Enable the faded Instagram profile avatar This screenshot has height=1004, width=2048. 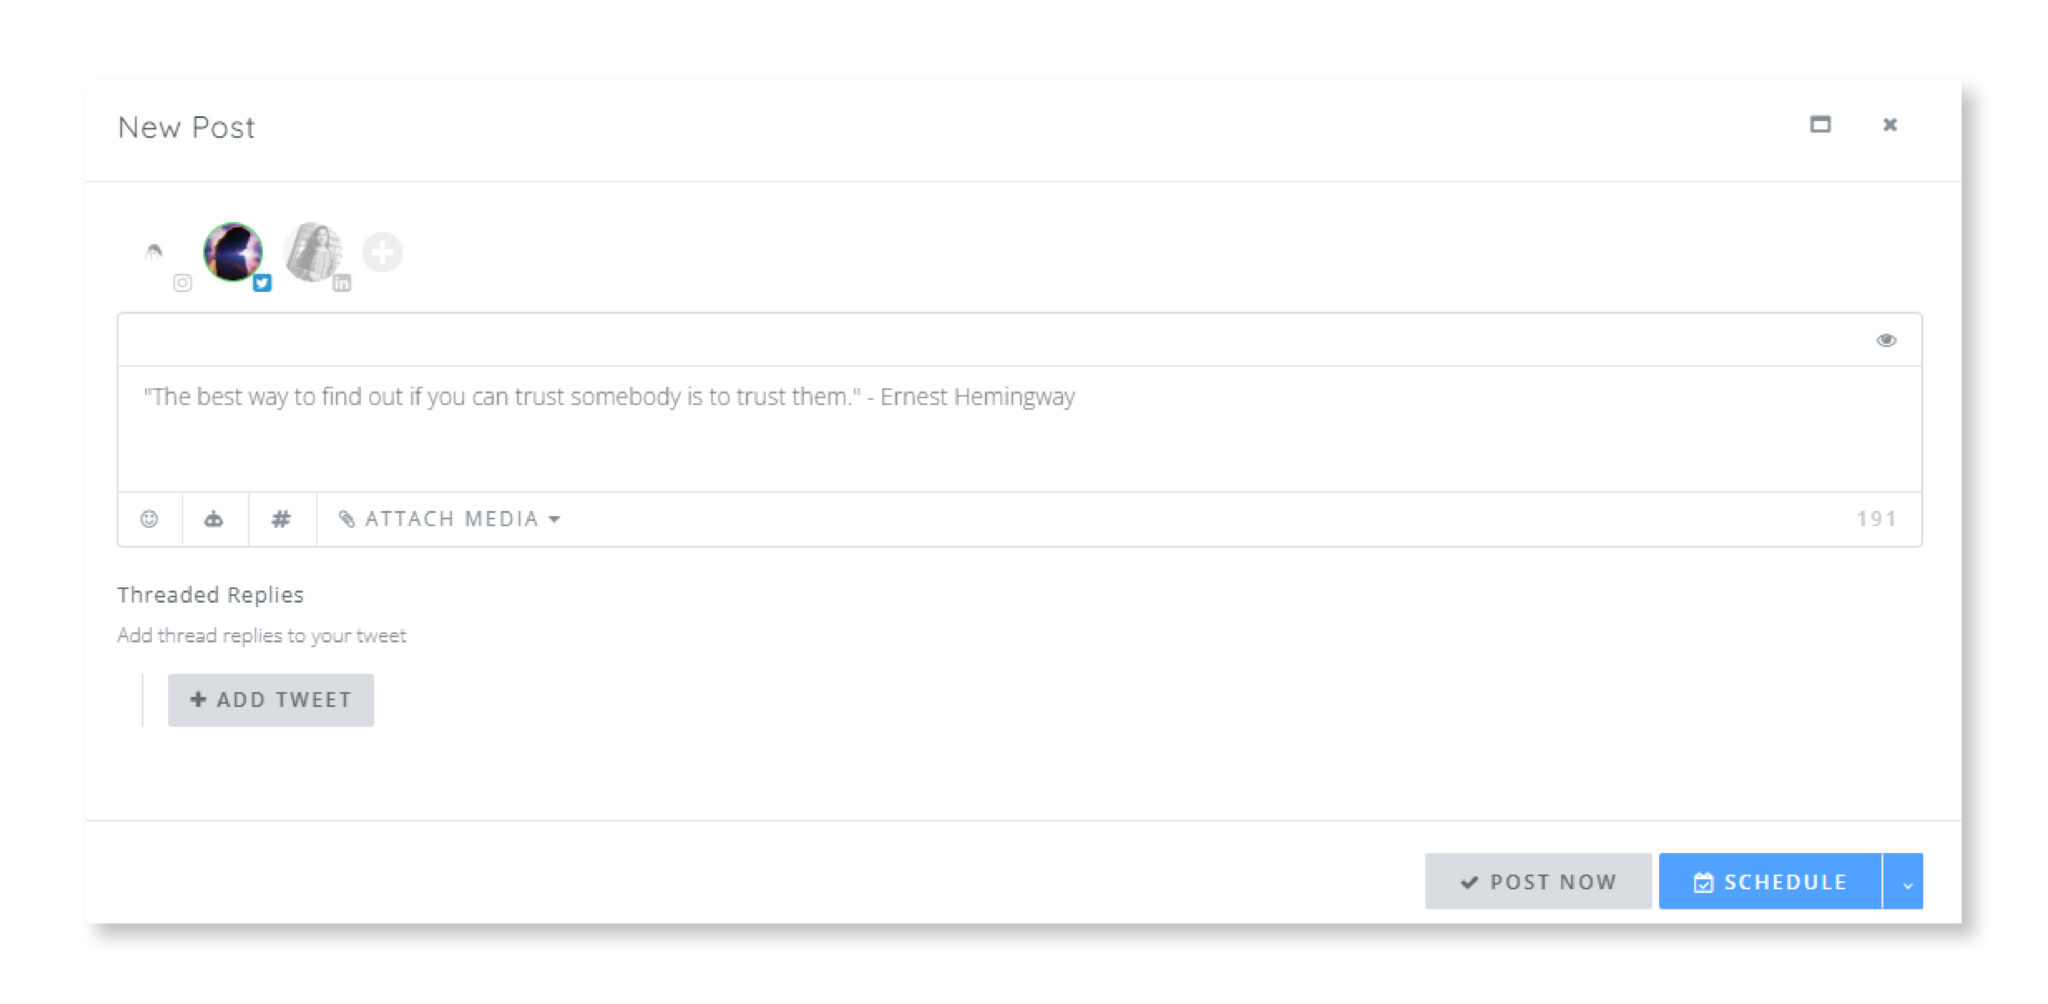click(153, 252)
